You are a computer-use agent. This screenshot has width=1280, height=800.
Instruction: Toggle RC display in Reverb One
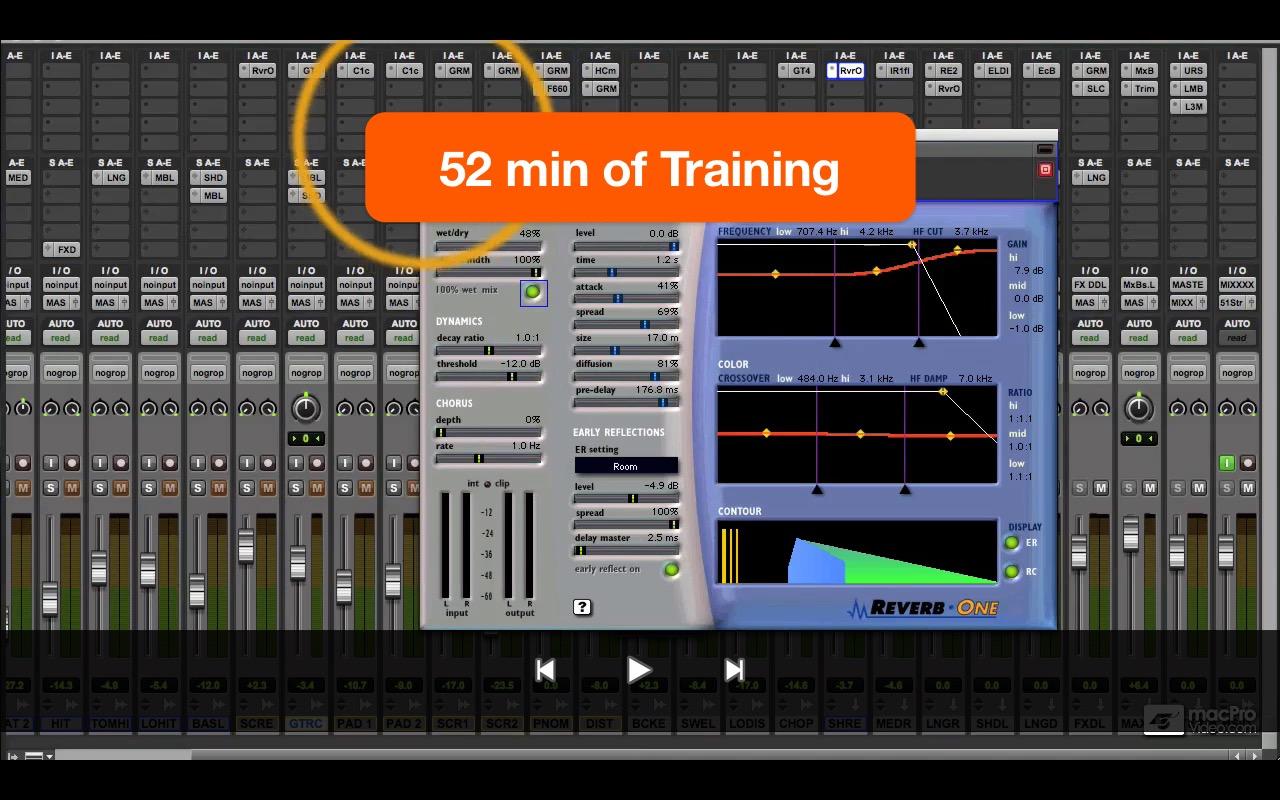(x=1011, y=572)
